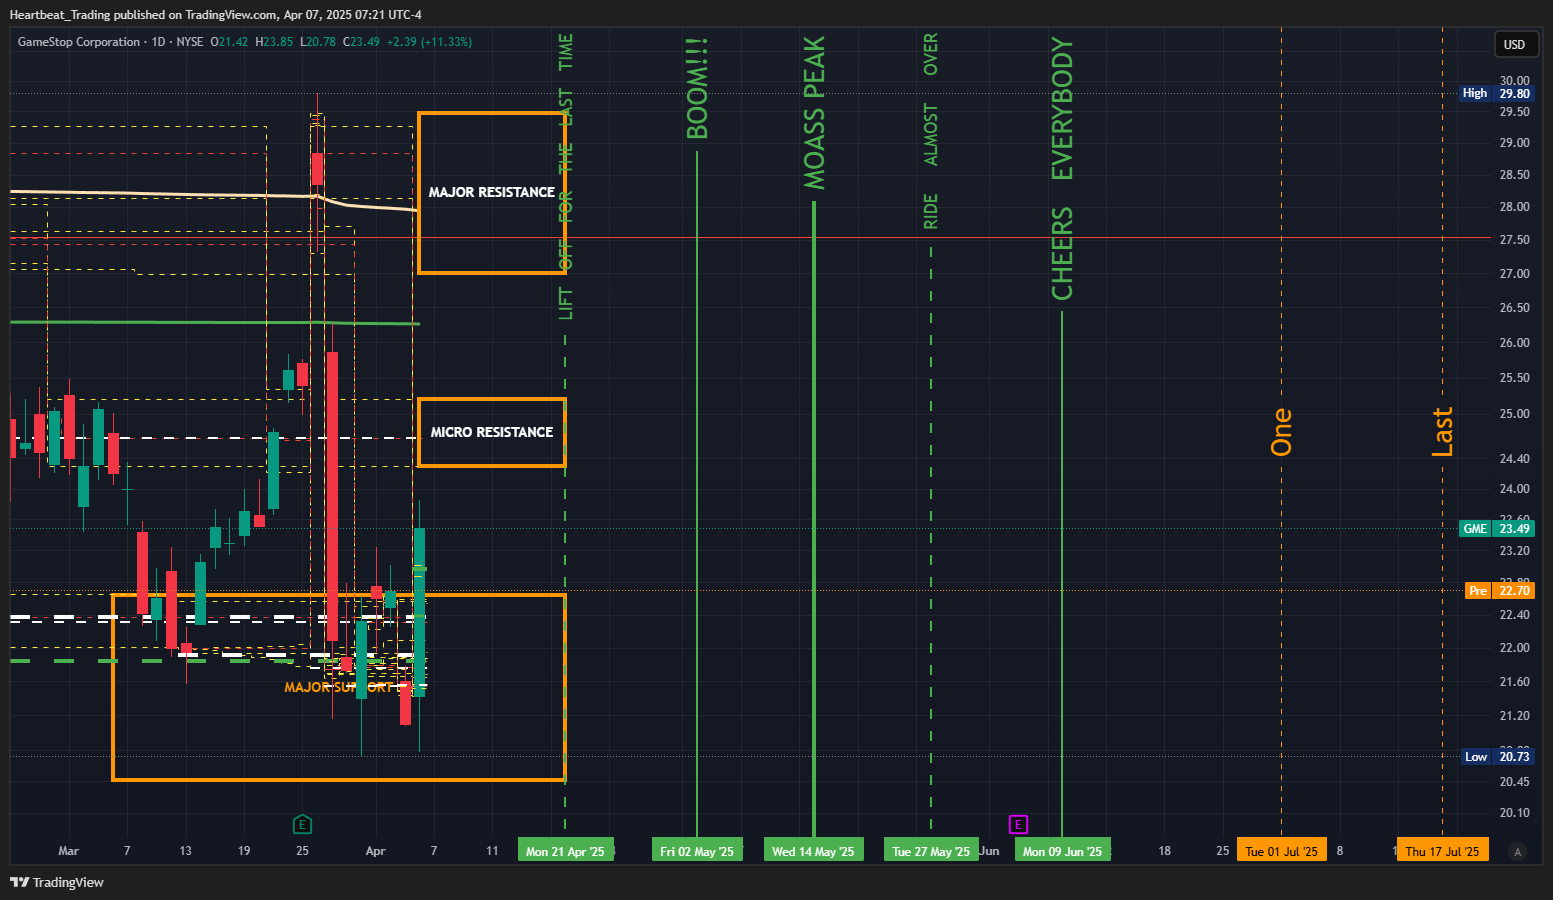Screen dimensions: 1553x900
Task: Open the USD currency selector
Action: [x=1515, y=44]
